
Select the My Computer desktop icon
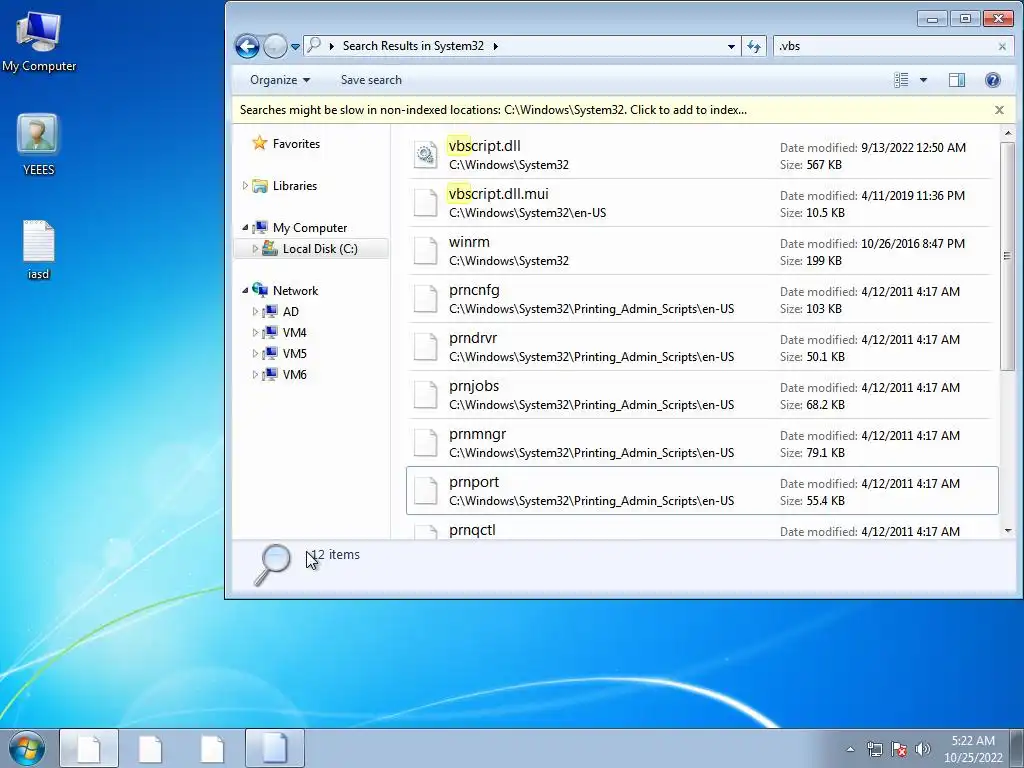click(x=39, y=41)
